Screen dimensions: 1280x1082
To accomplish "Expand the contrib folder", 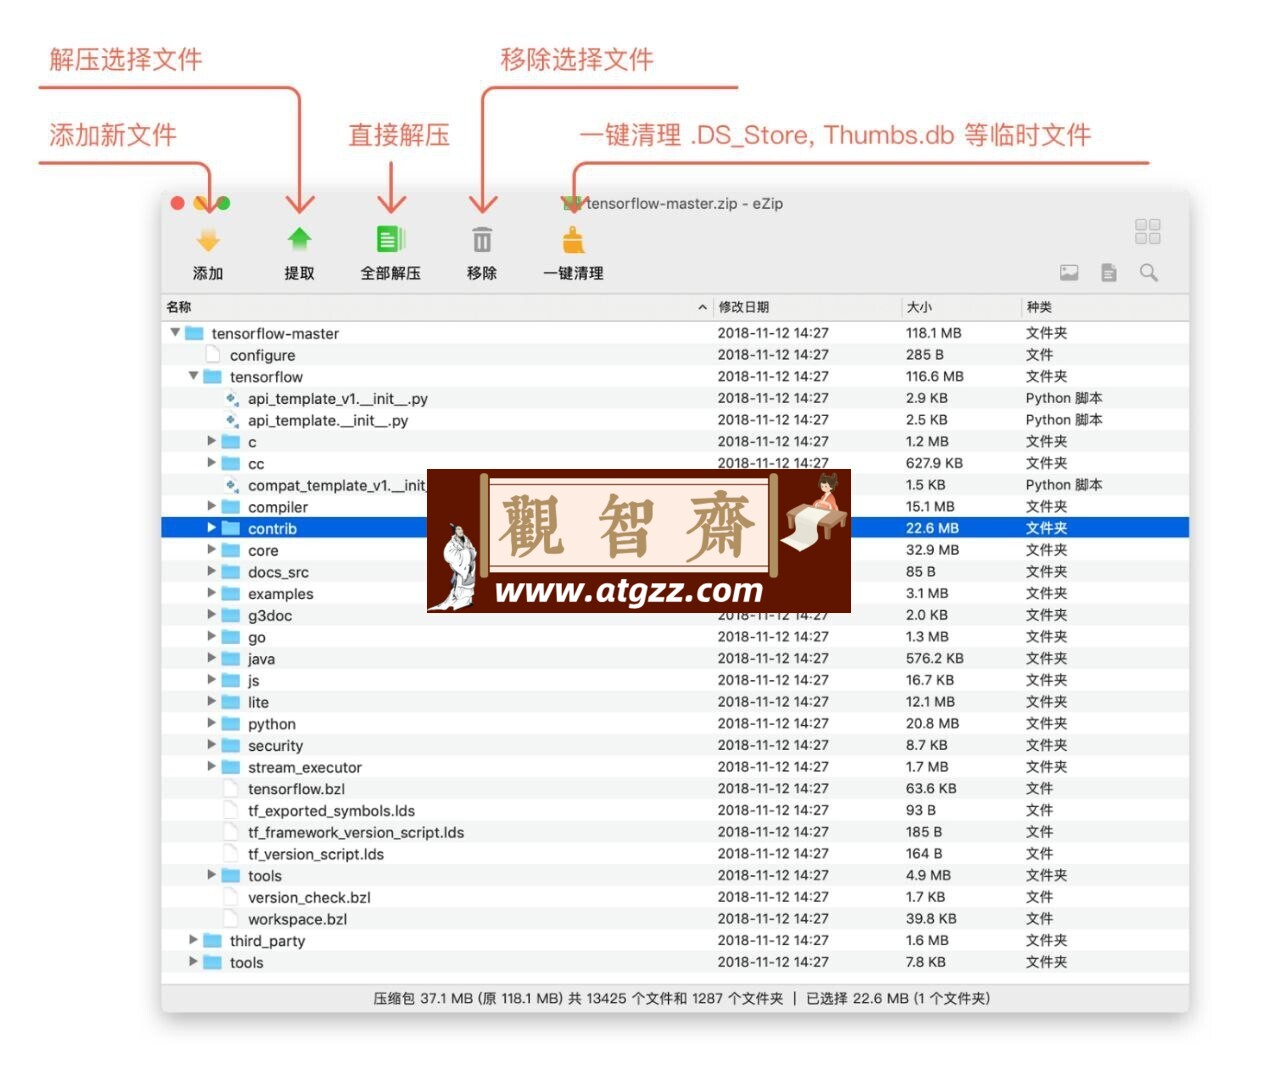I will coord(211,528).
